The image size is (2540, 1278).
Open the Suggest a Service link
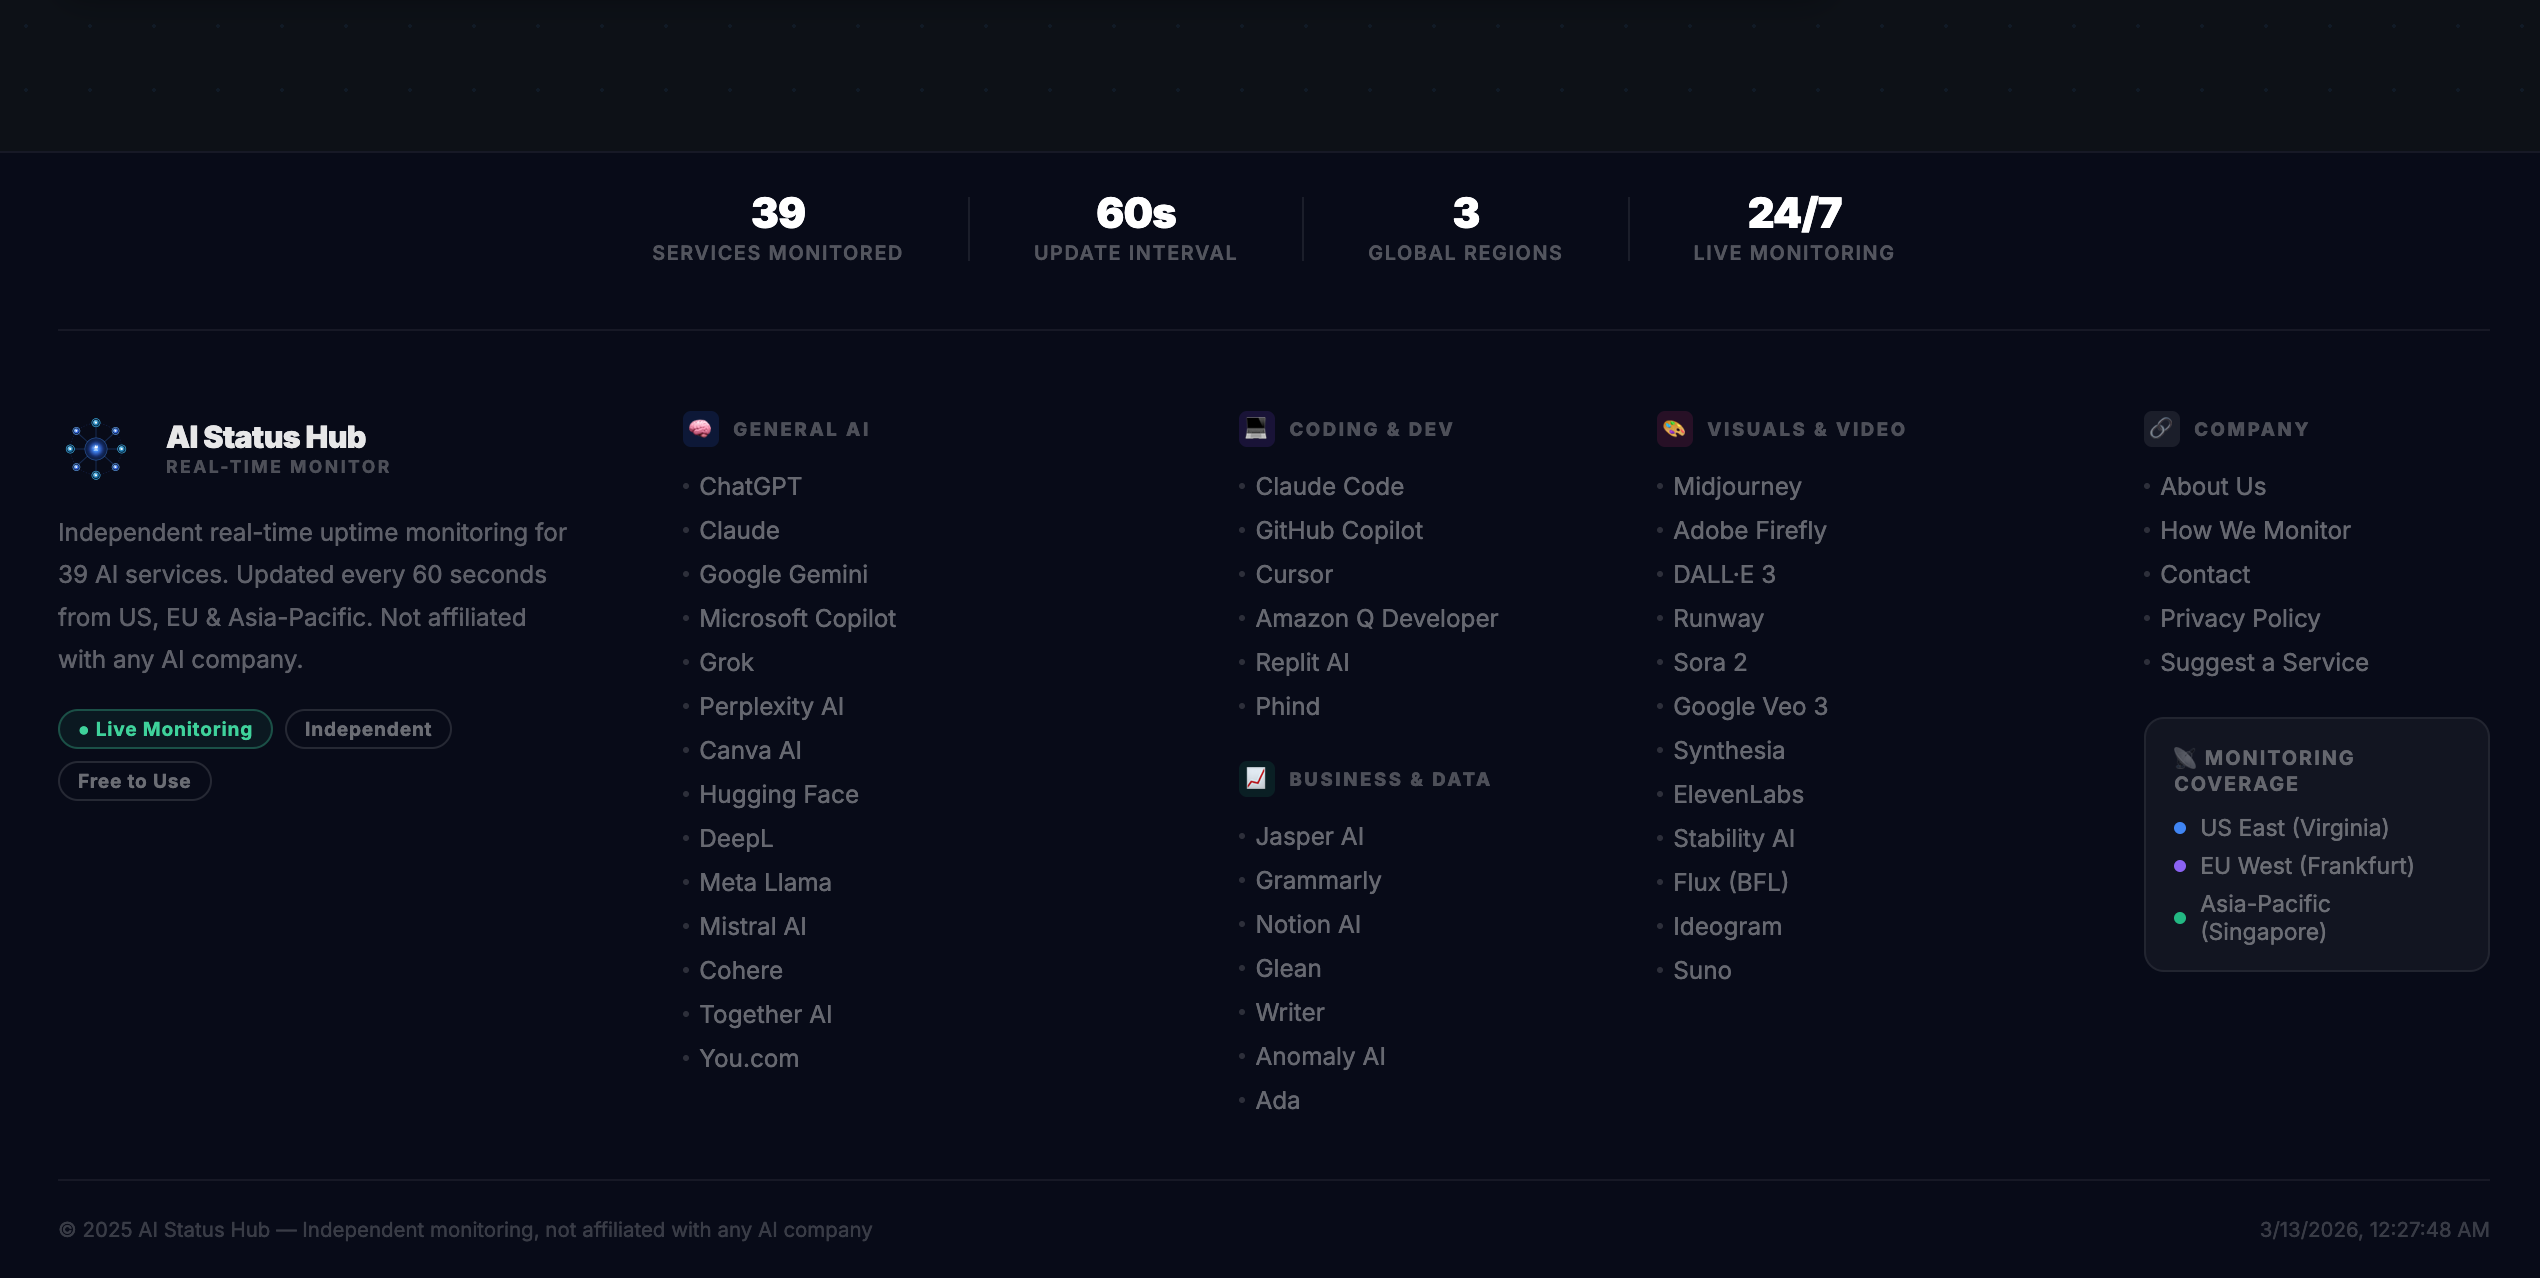tap(2263, 662)
